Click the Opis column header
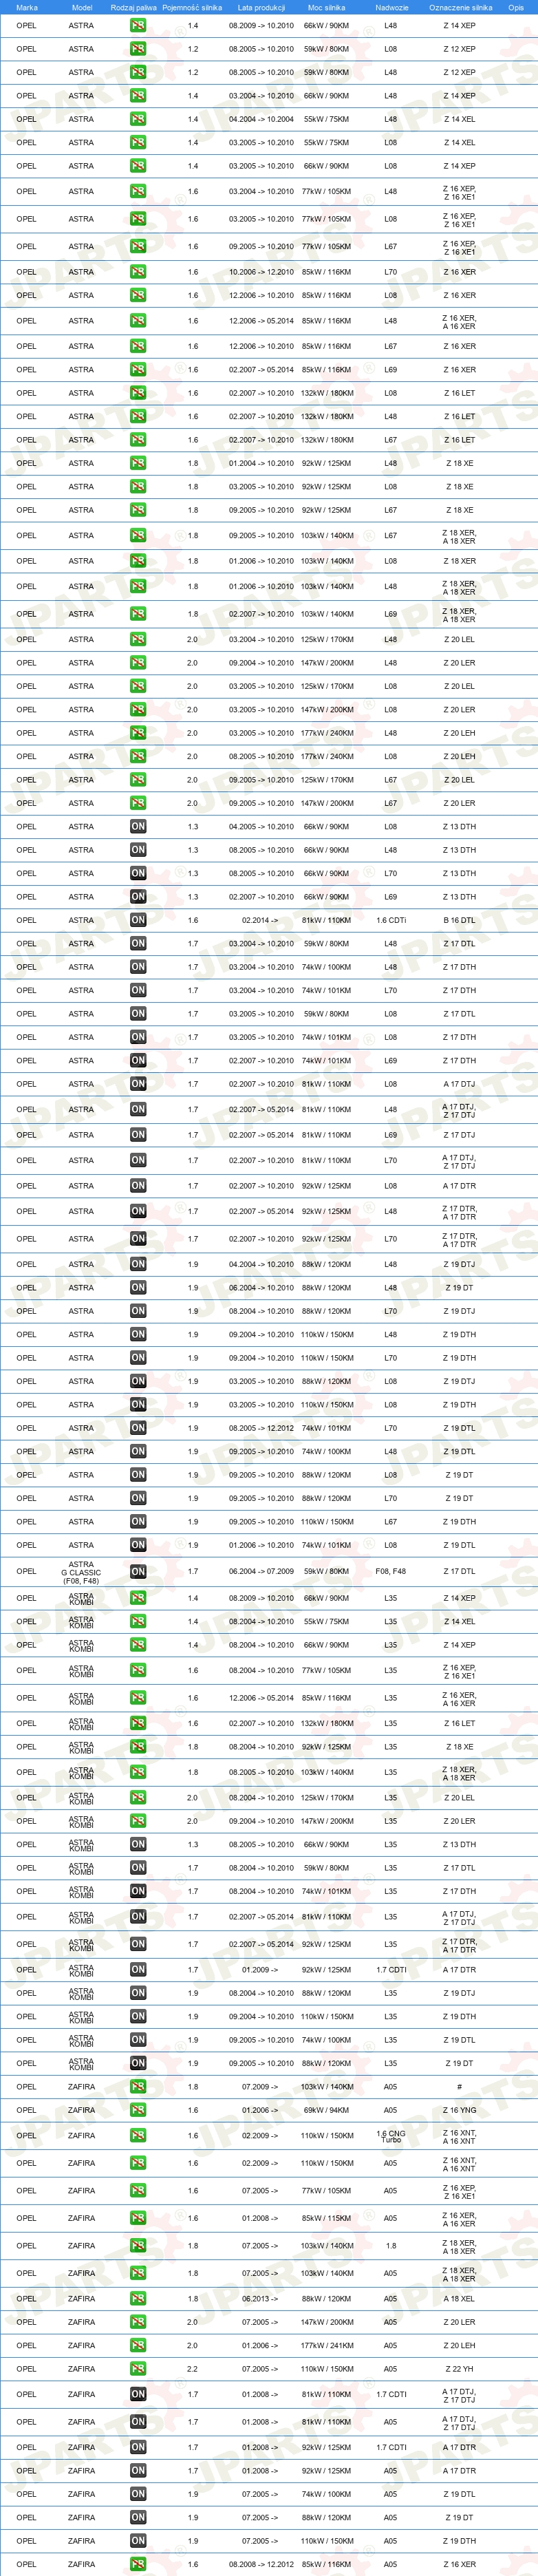 [x=516, y=7]
